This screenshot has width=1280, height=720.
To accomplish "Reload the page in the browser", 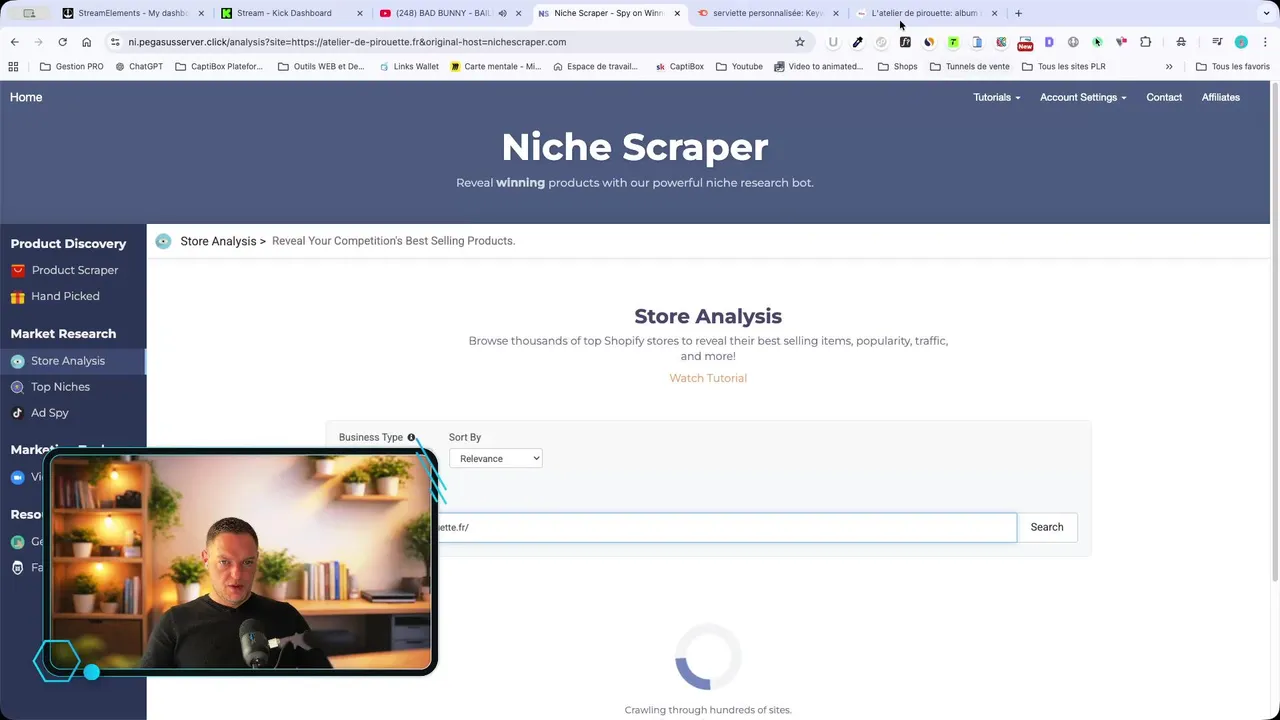I will tap(62, 42).
